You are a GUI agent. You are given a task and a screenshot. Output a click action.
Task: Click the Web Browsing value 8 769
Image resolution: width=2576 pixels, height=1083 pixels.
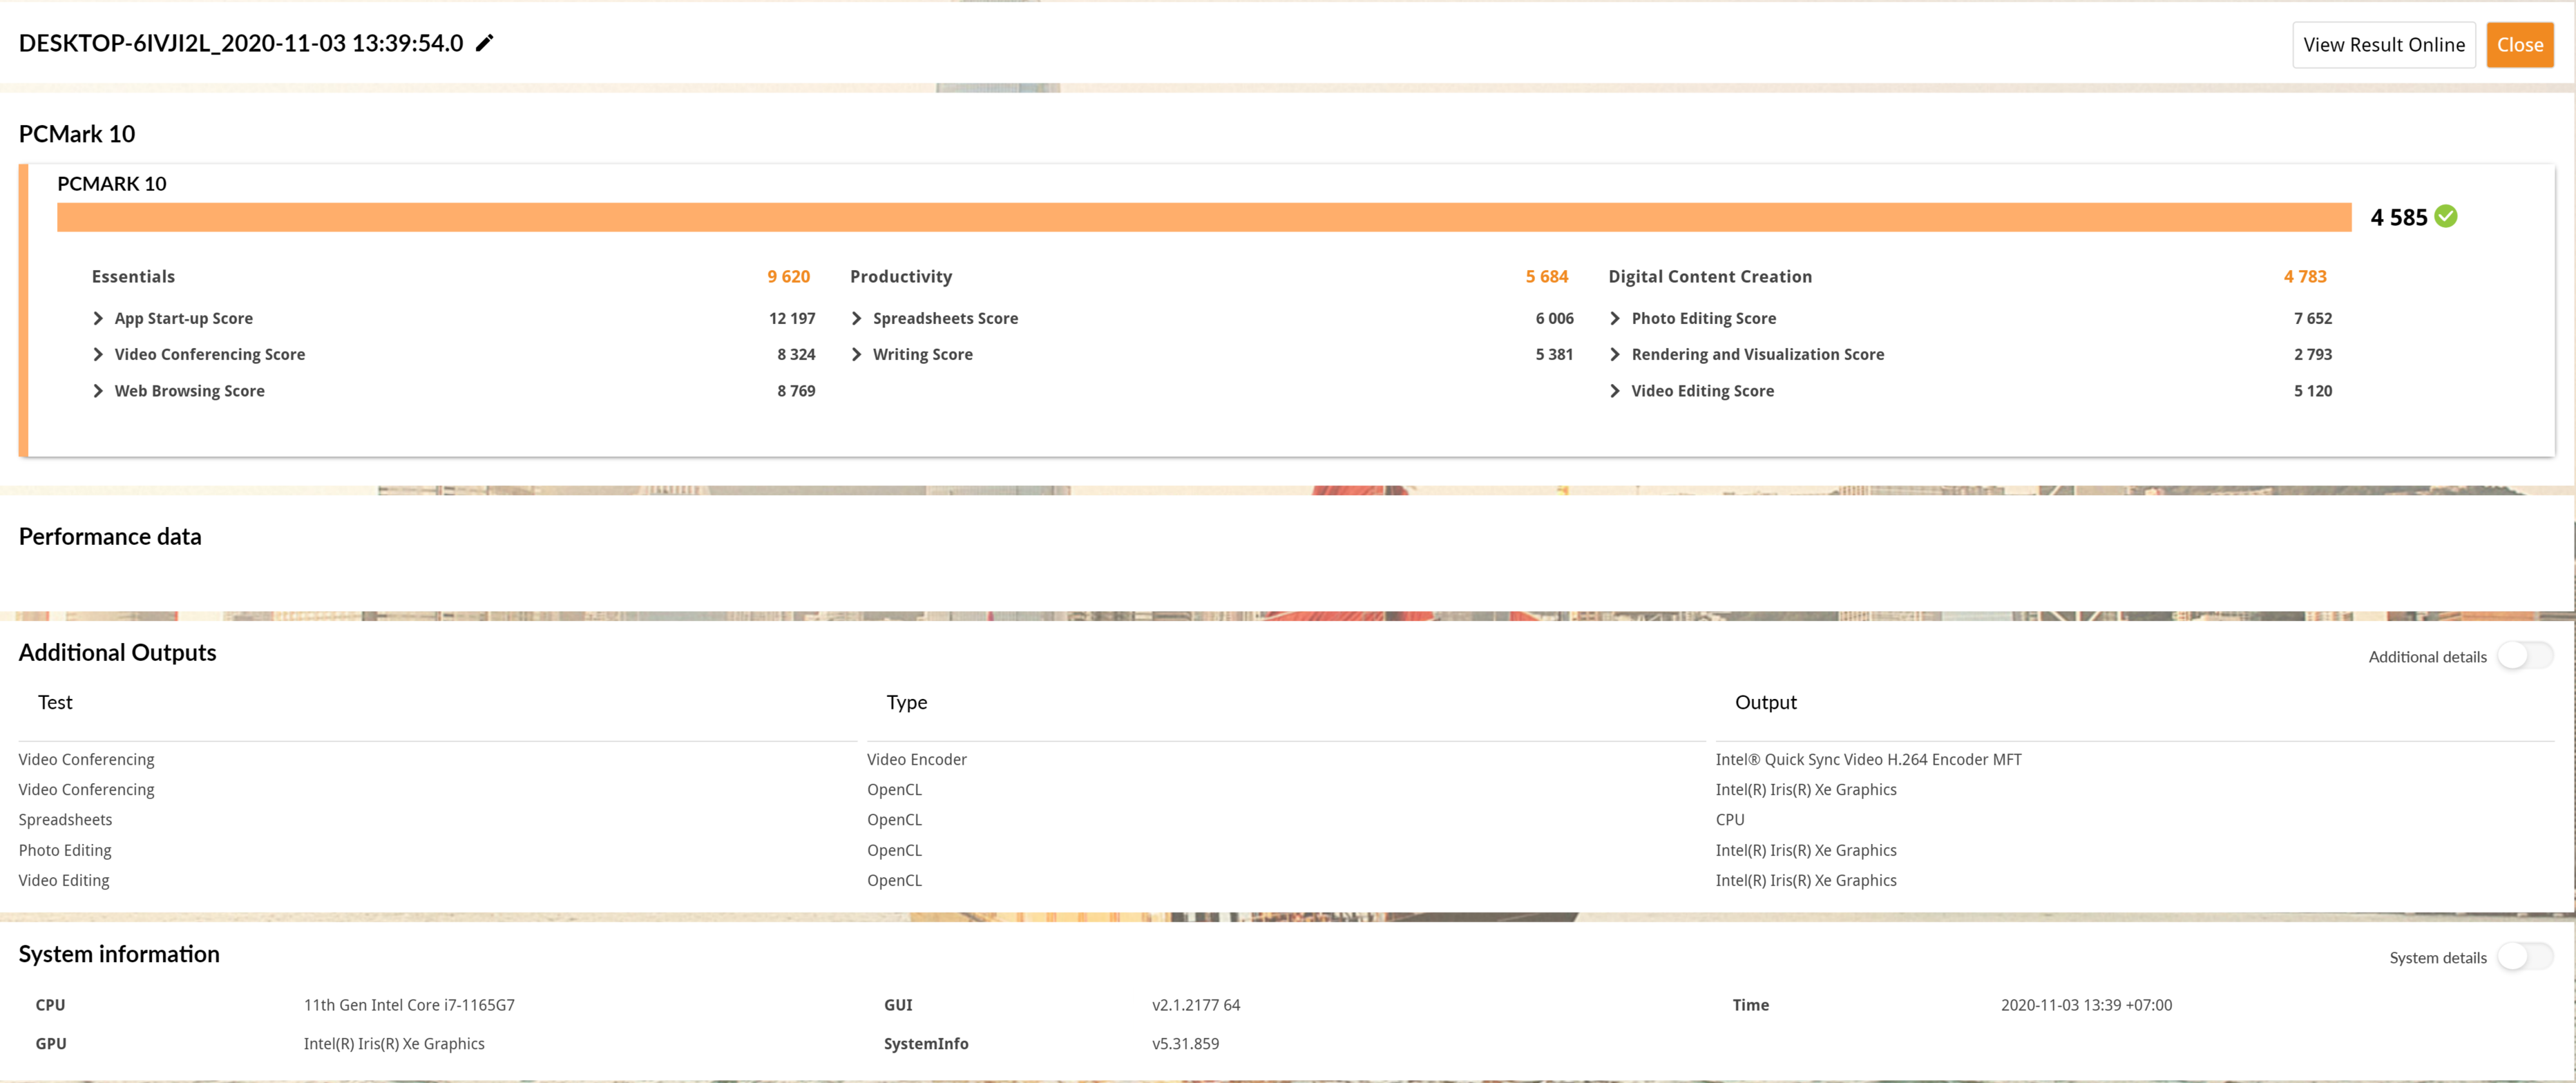(796, 391)
